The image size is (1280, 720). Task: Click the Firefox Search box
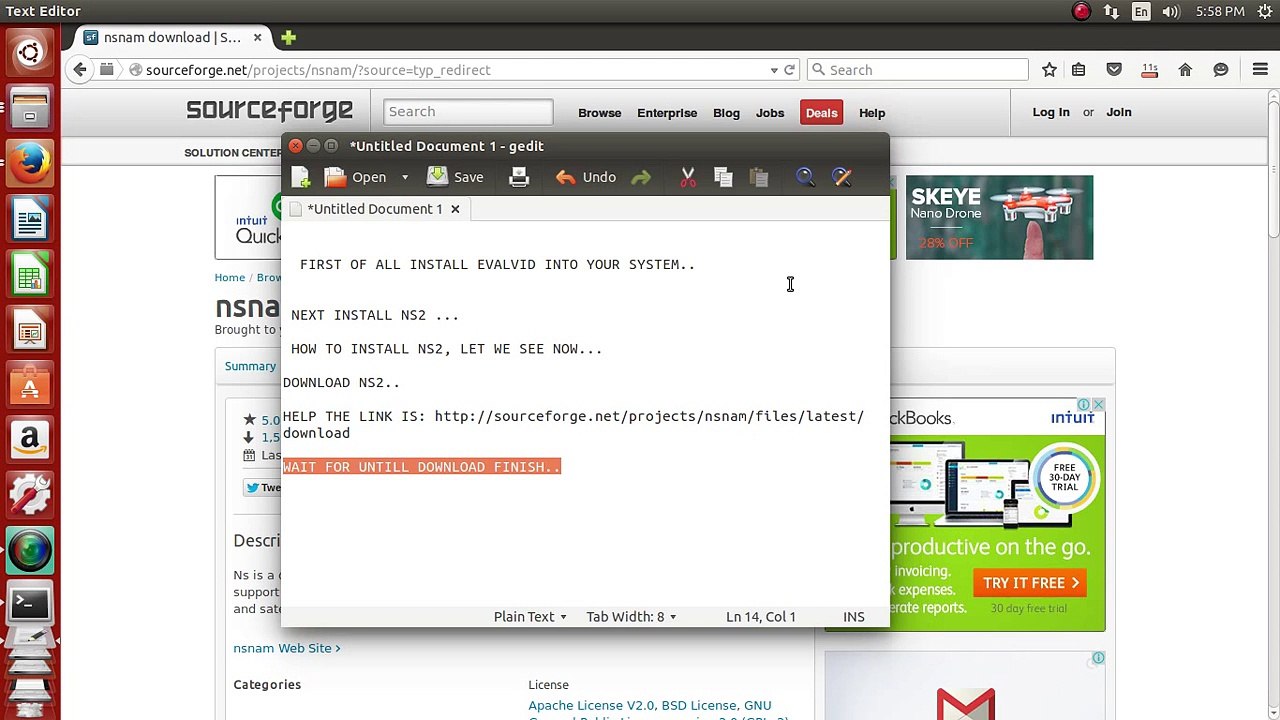click(x=917, y=70)
